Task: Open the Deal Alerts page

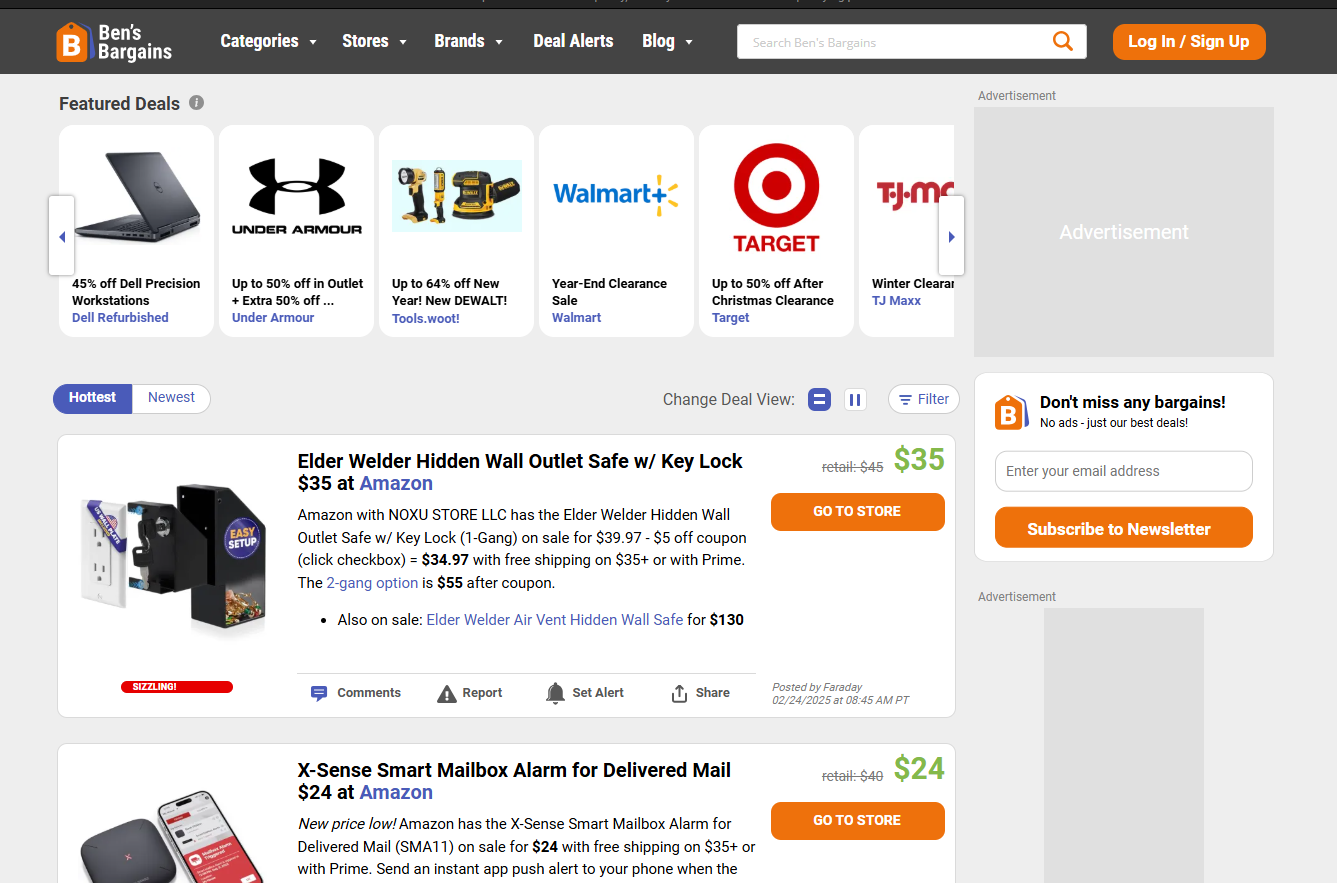Action: (x=573, y=41)
